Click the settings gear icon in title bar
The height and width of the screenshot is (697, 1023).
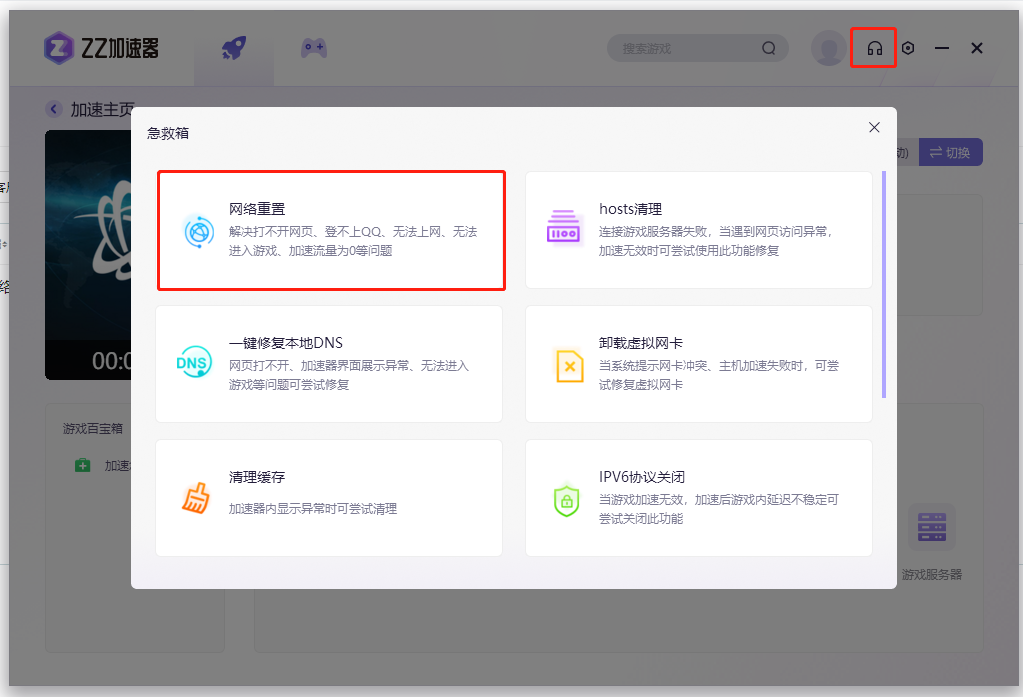pyautogui.click(x=909, y=47)
